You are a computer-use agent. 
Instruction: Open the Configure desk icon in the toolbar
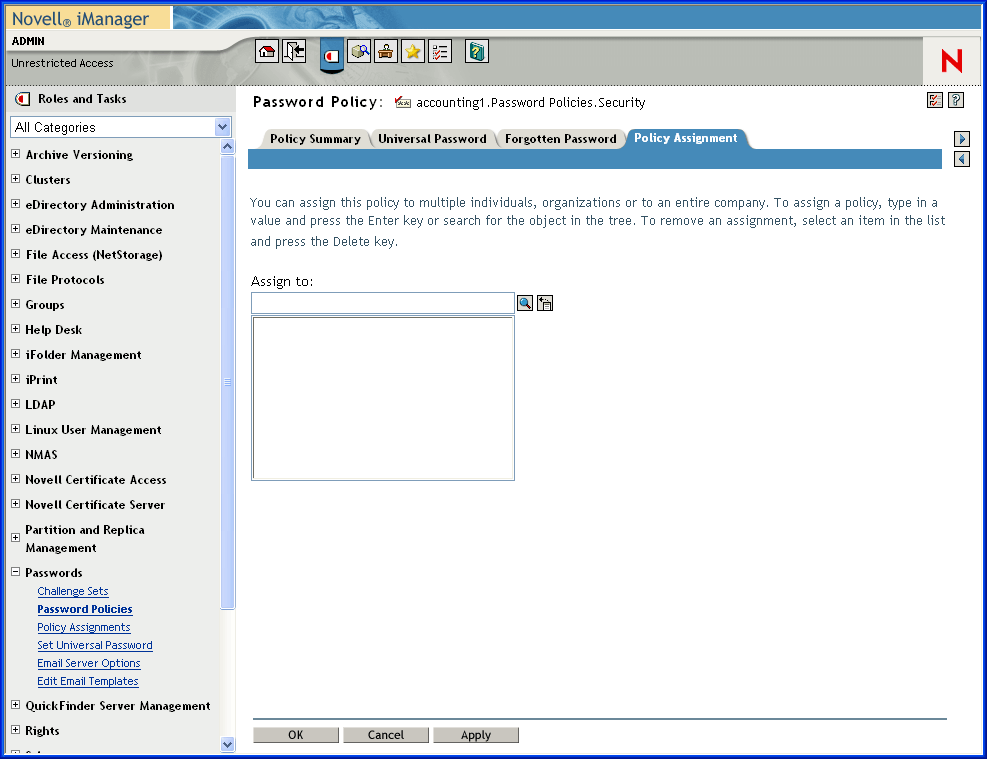pos(385,50)
